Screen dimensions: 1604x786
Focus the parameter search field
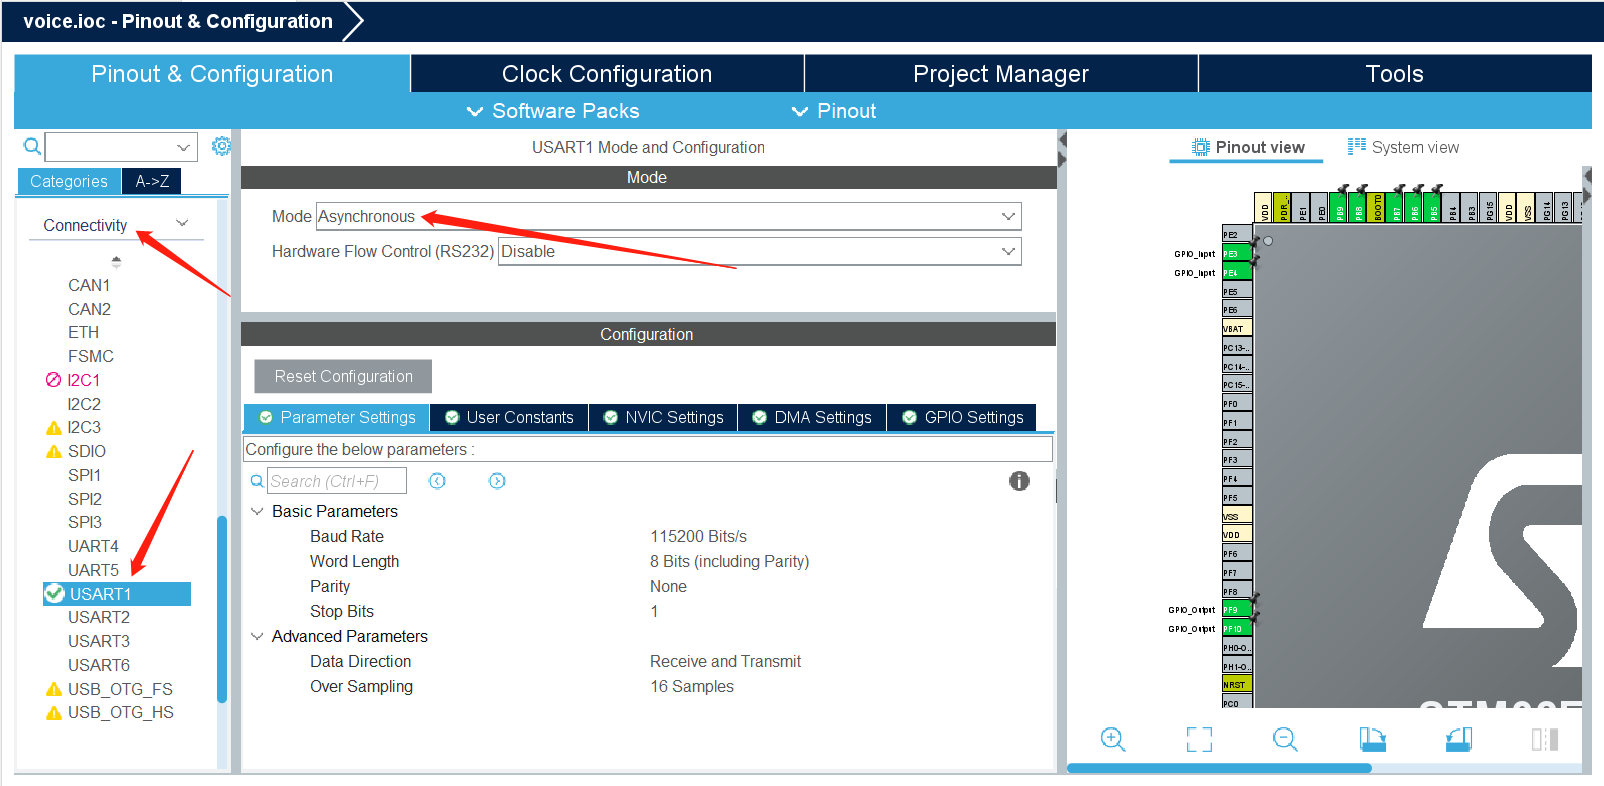(337, 481)
